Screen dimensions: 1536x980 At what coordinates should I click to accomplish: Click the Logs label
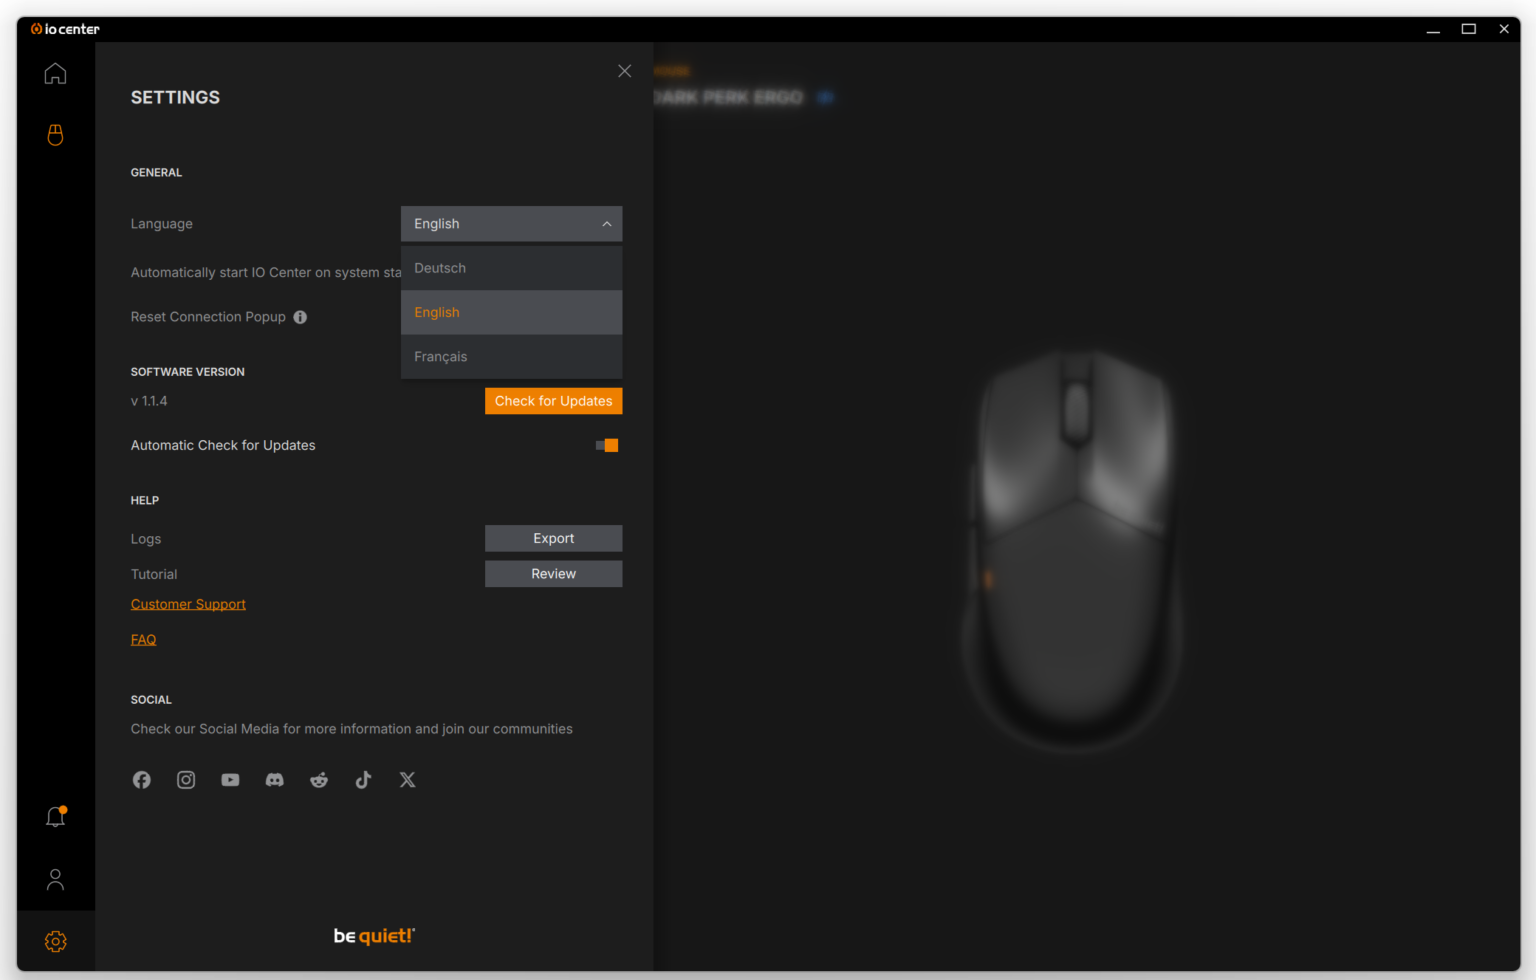click(146, 539)
